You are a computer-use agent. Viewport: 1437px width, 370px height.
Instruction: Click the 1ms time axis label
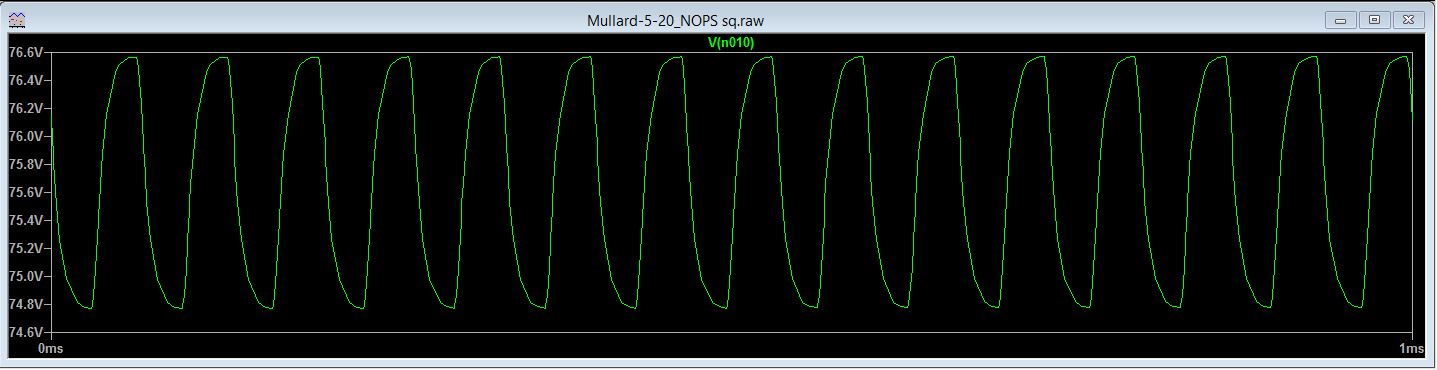pyautogui.click(x=1411, y=348)
